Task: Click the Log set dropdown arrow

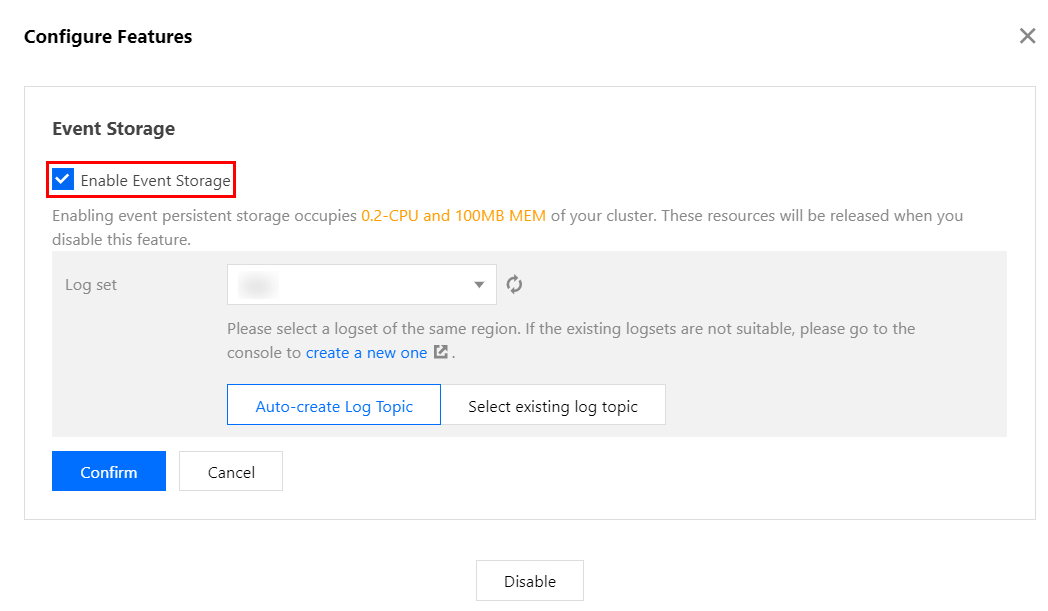Action: click(478, 286)
